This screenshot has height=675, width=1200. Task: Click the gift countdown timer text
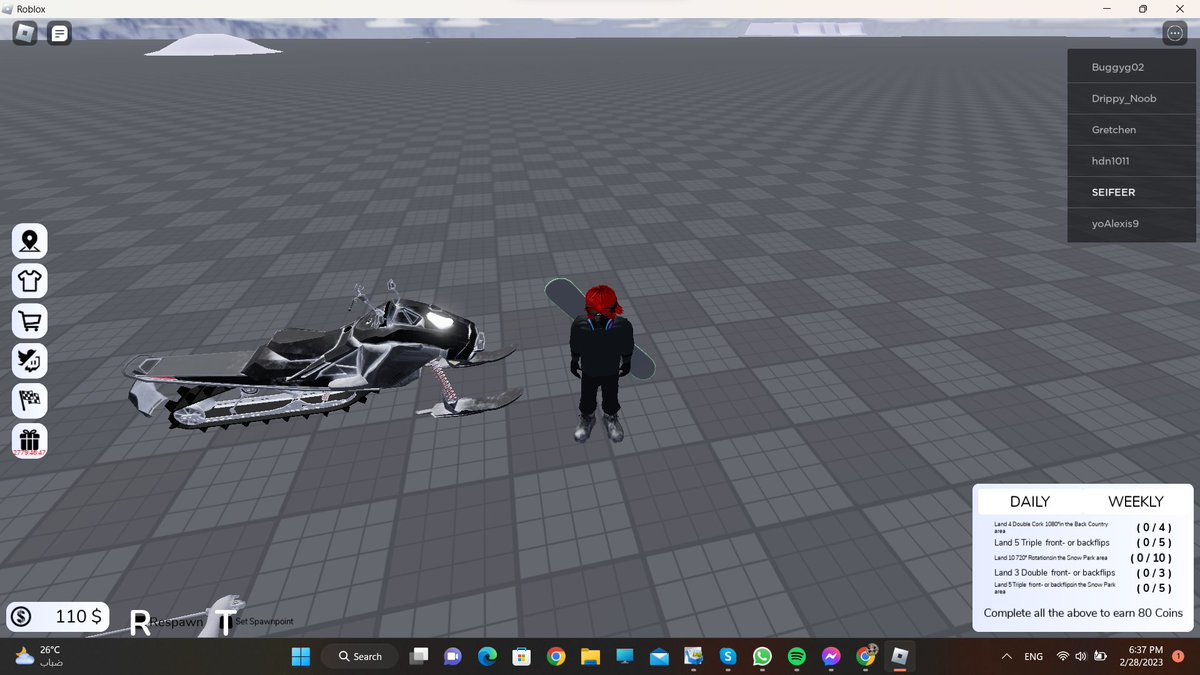tap(30, 453)
